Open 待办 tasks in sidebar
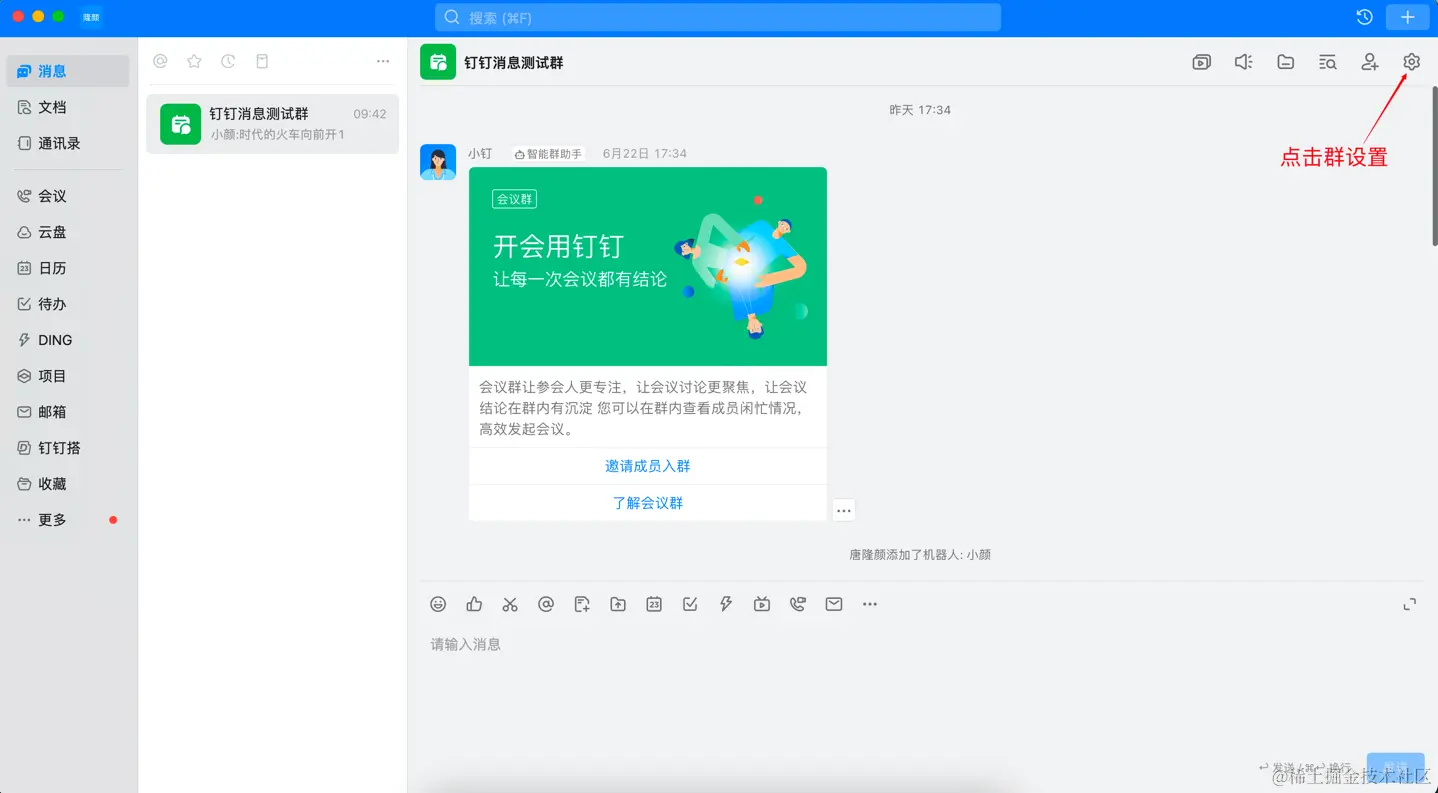This screenshot has height=793, width=1438. click(68, 304)
